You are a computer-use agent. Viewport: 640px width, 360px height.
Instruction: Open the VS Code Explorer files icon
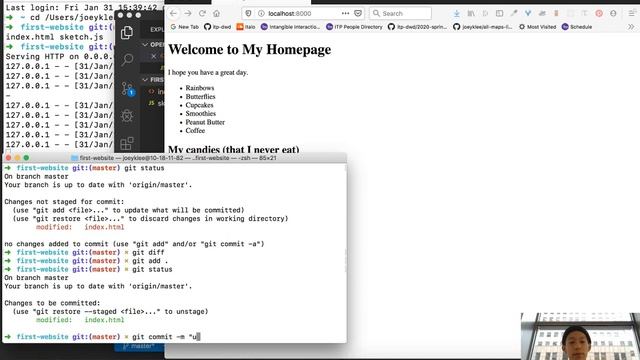[x=127, y=32]
